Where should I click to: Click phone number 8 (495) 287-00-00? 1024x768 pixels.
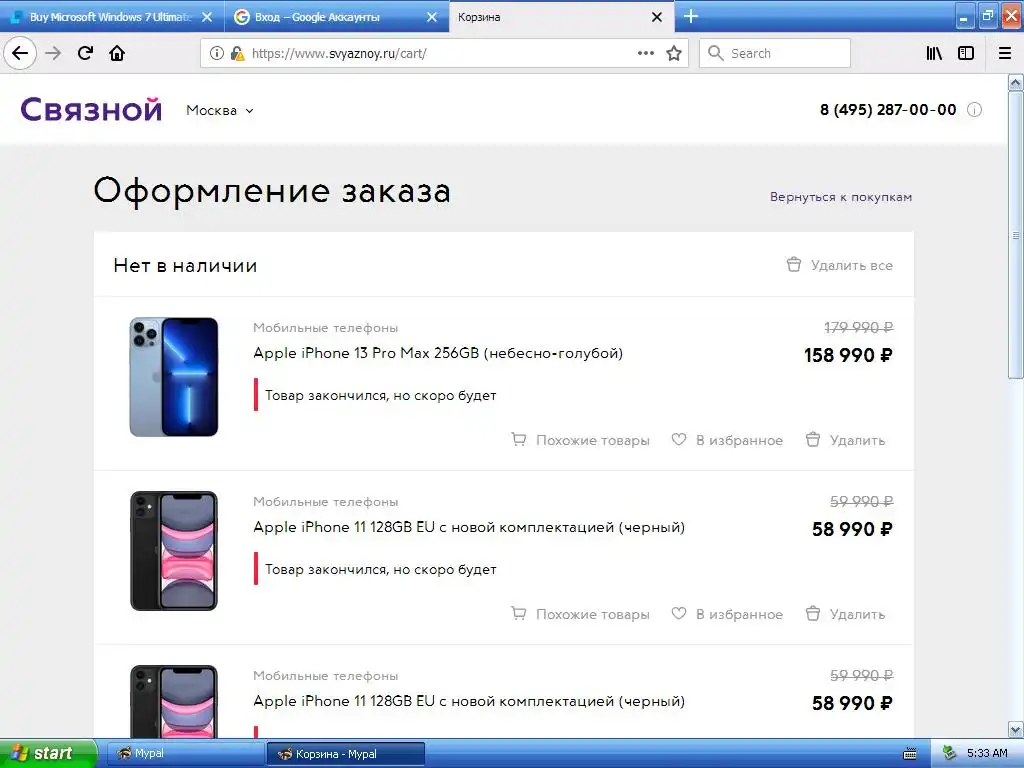point(888,110)
